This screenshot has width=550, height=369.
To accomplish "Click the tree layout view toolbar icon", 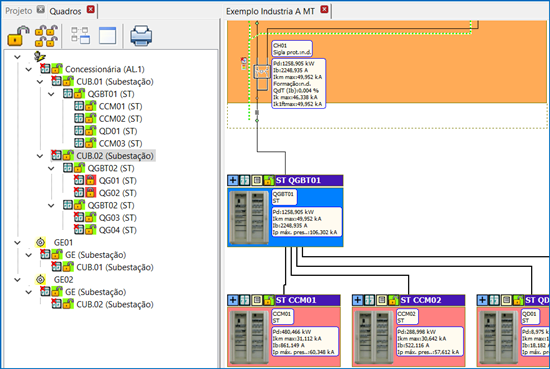I will (80, 35).
